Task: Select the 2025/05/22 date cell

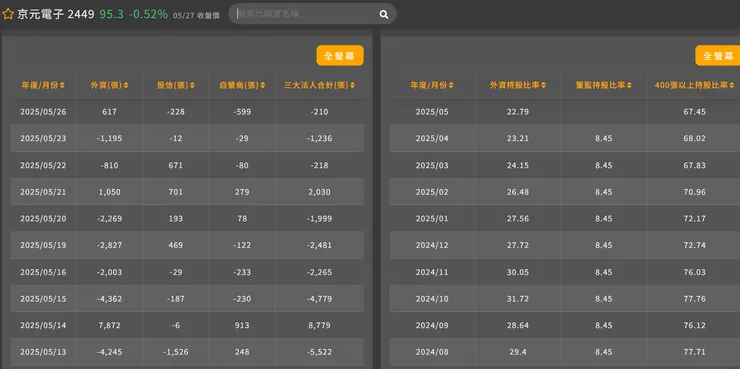Action: click(43, 165)
